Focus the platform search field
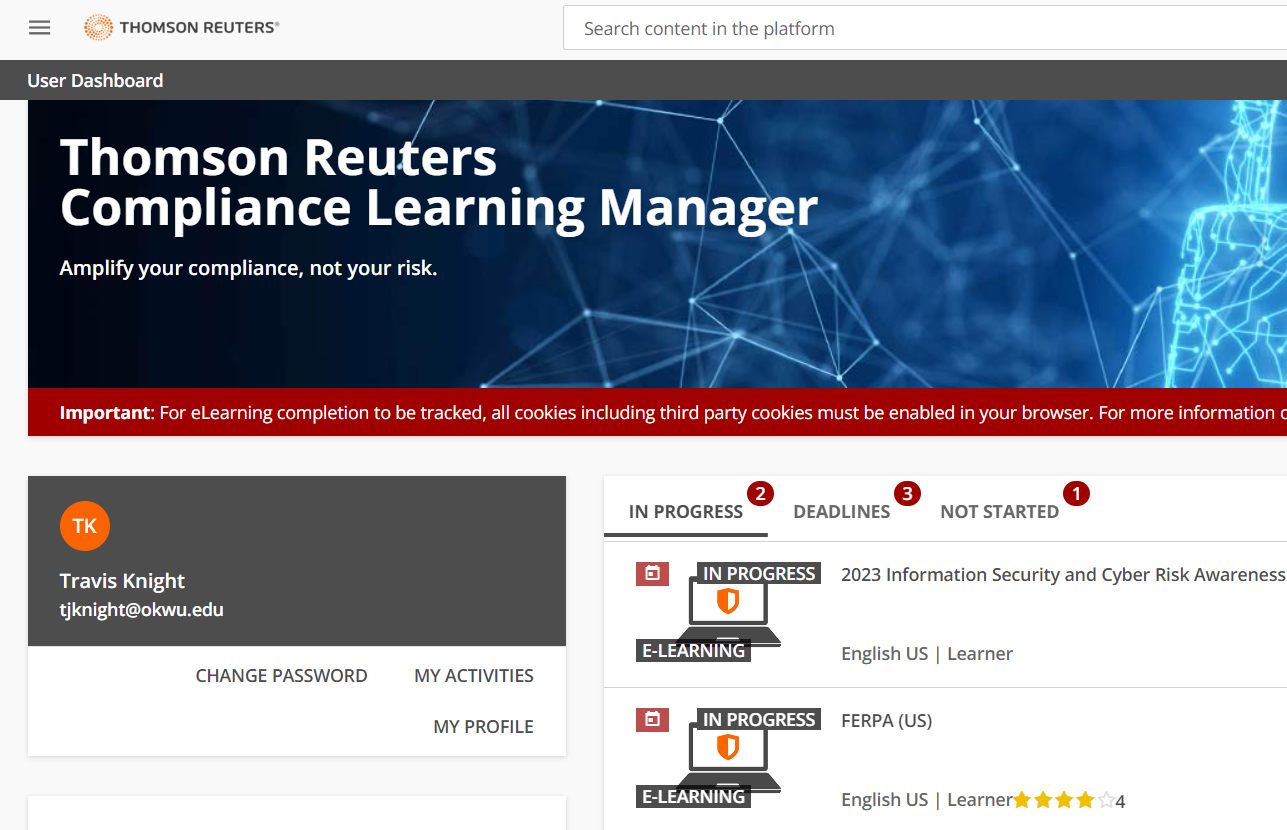 click(925, 28)
